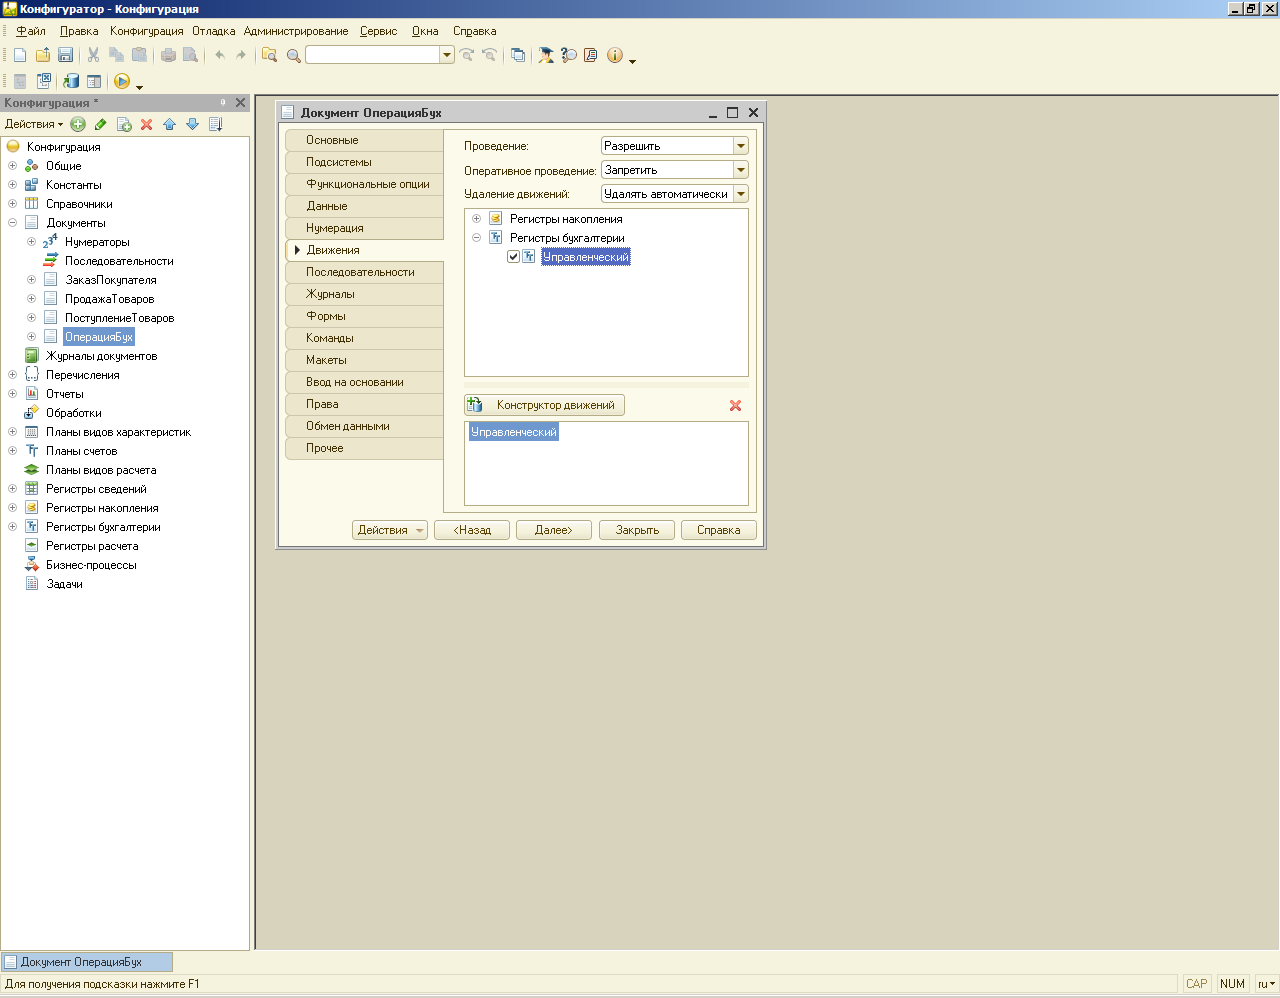
Task: Click the pencil edit icon in the Configuration panel
Action: pyautogui.click(x=101, y=124)
